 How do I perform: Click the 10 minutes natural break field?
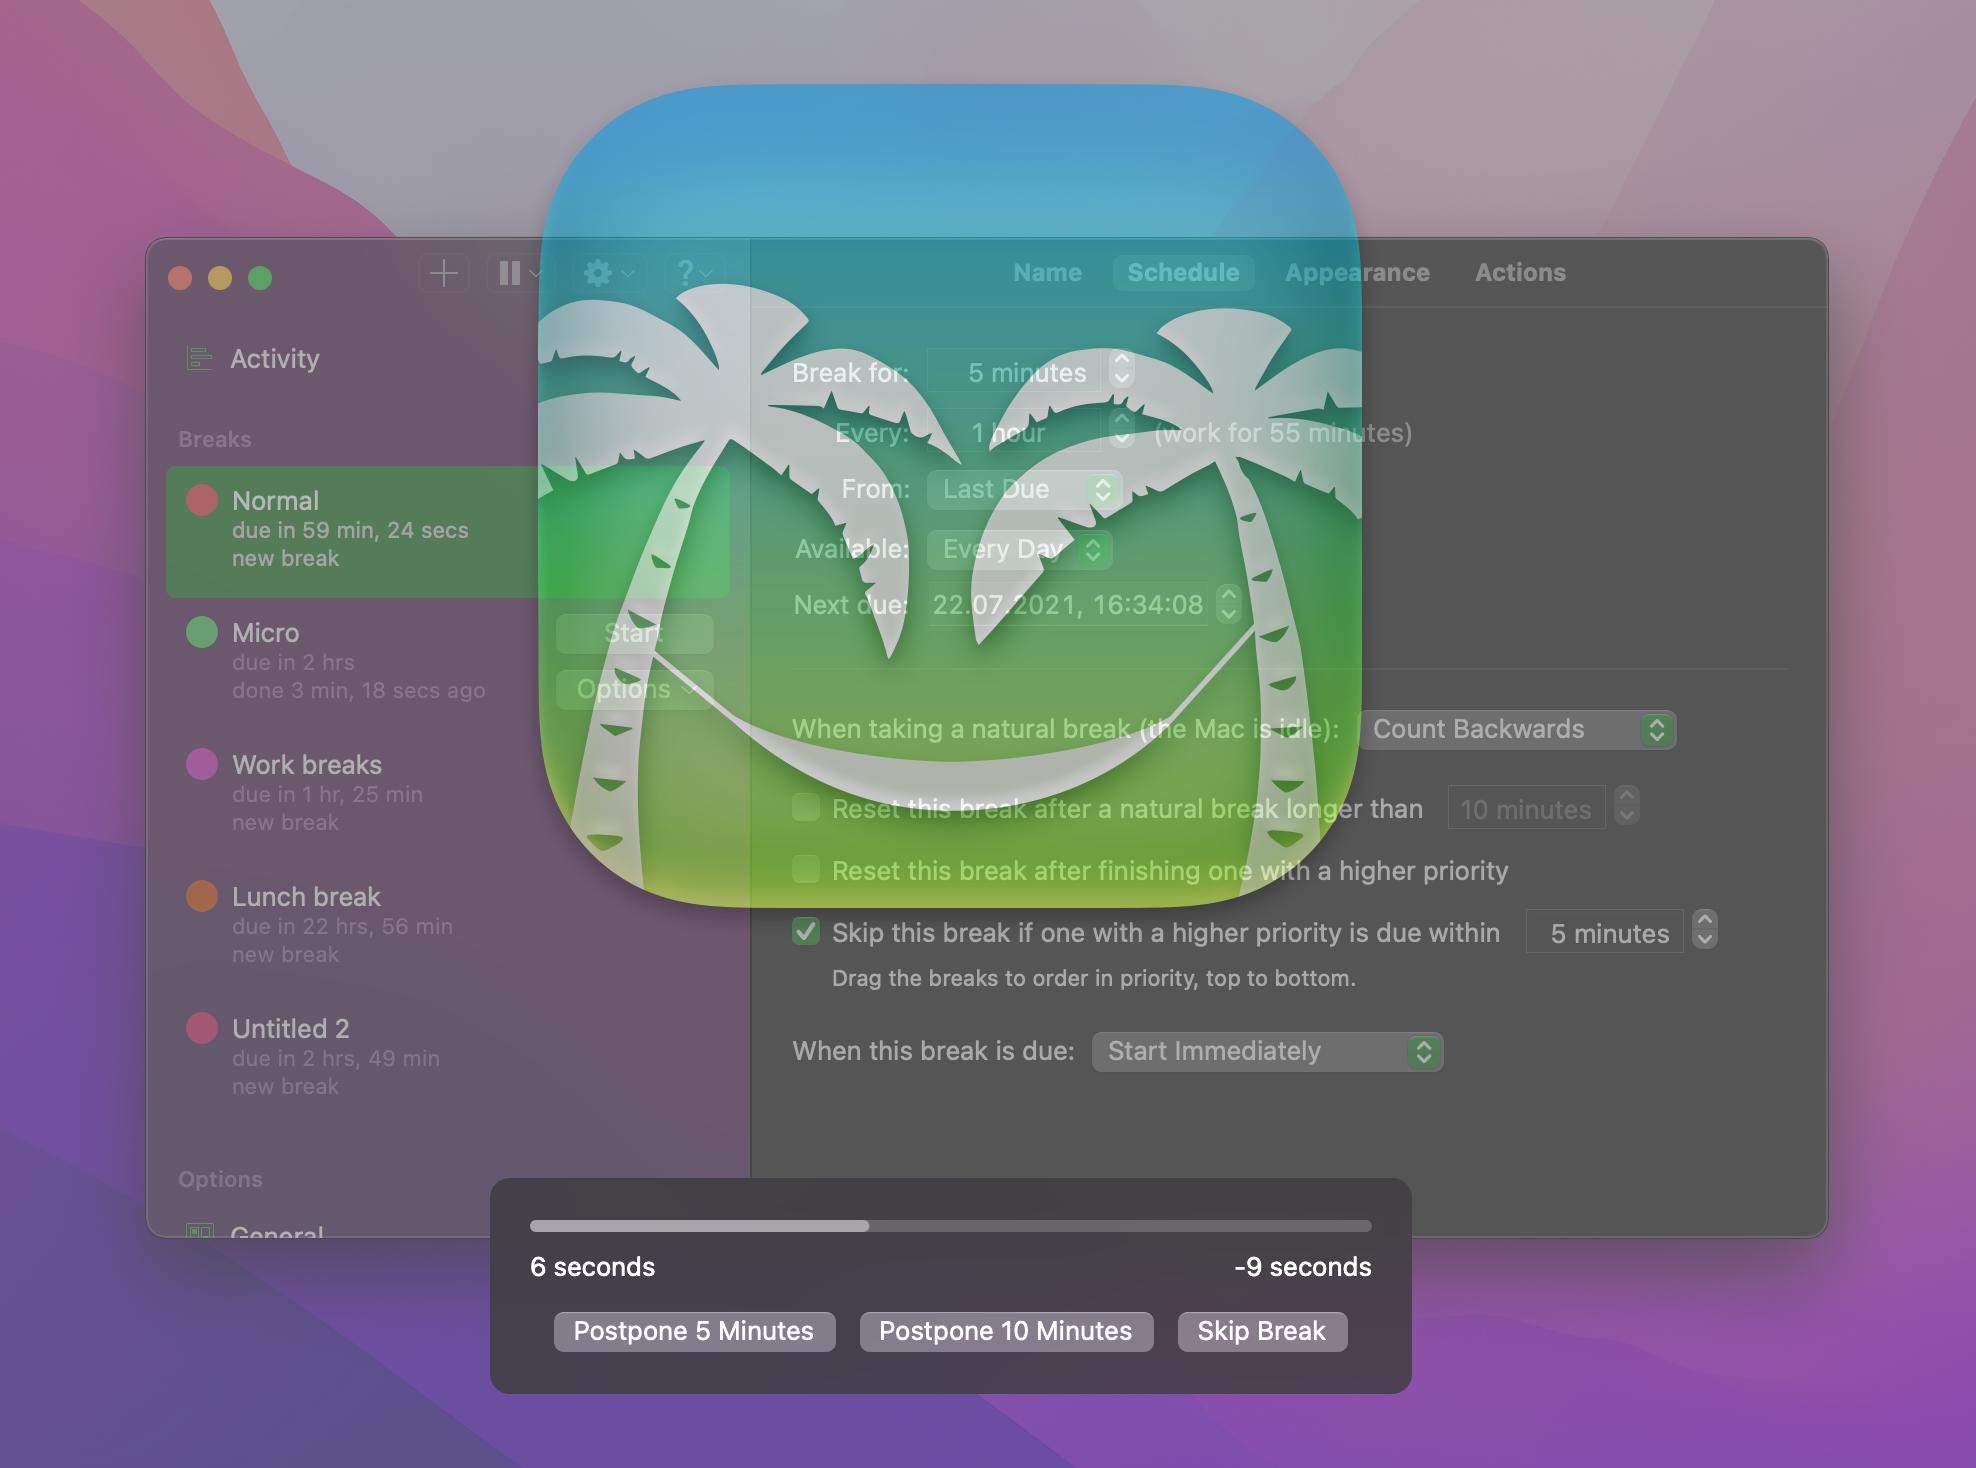tap(1526, 808)
